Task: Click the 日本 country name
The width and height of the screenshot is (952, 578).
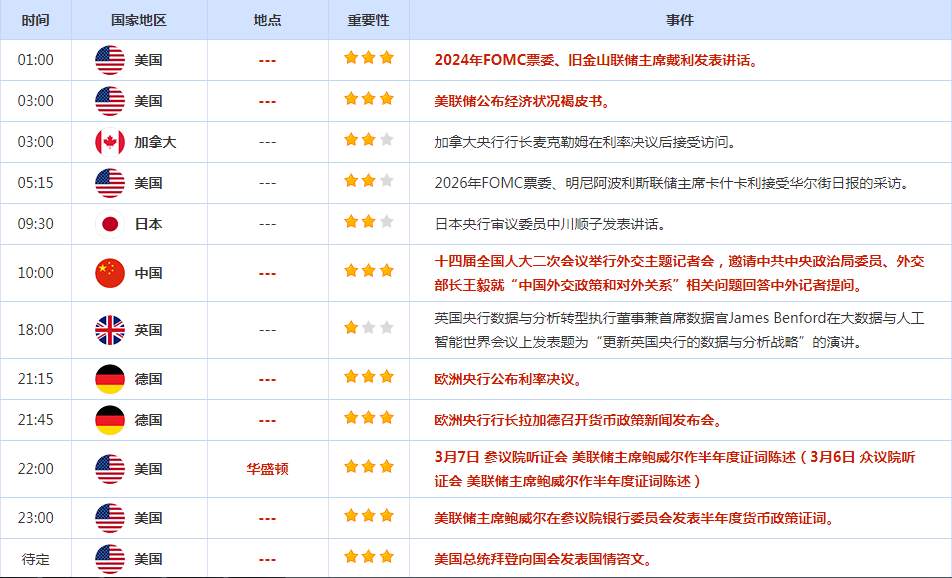Action: coord(148,224)
